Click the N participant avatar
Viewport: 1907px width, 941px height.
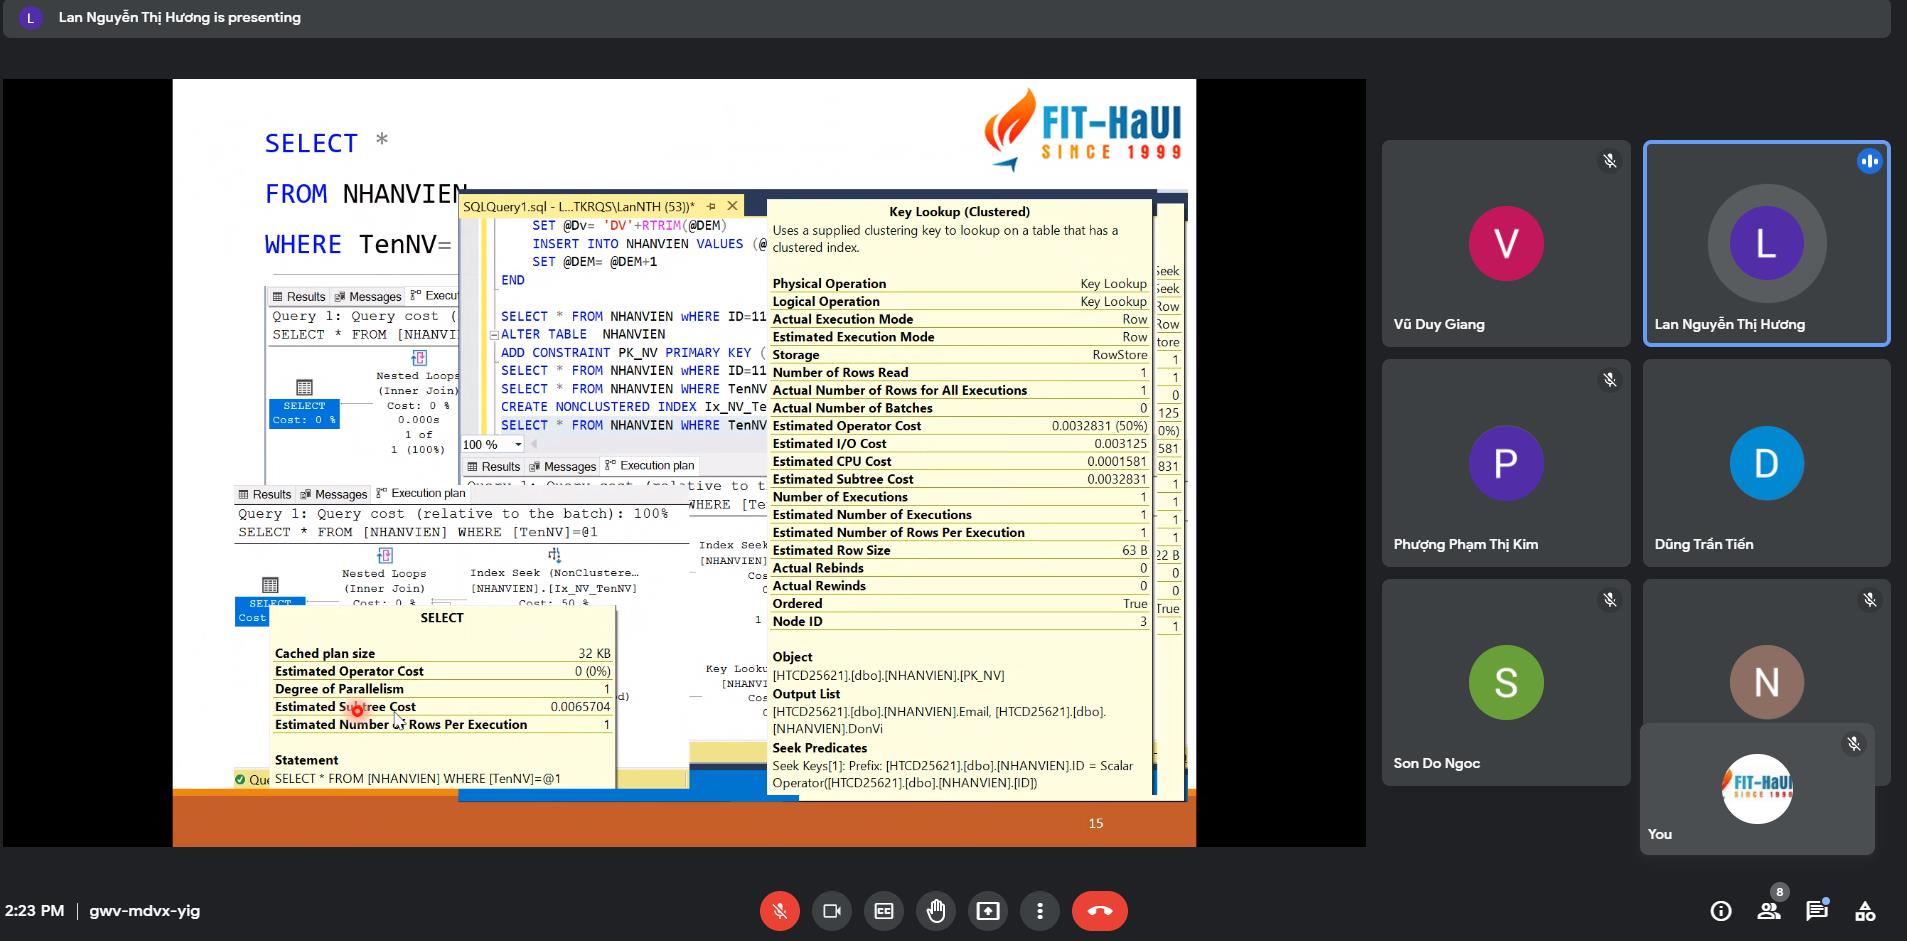click(1767, 682)
